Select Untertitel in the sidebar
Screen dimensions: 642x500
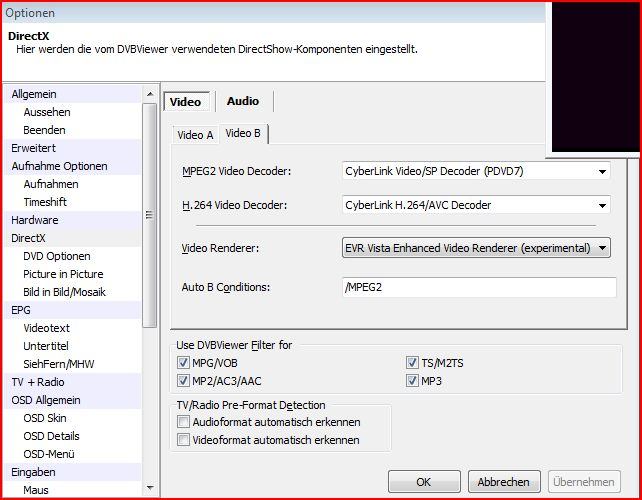point(73,346)
